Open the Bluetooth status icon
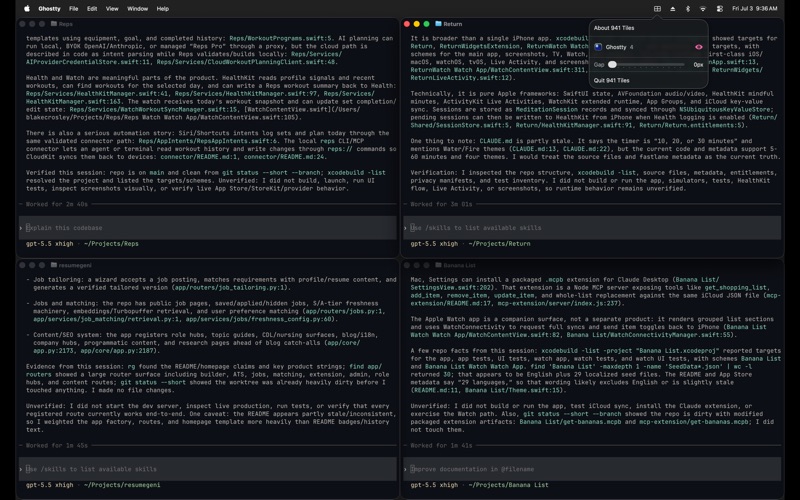The height and width of the screenshot is (500, 800). (687, 9)
